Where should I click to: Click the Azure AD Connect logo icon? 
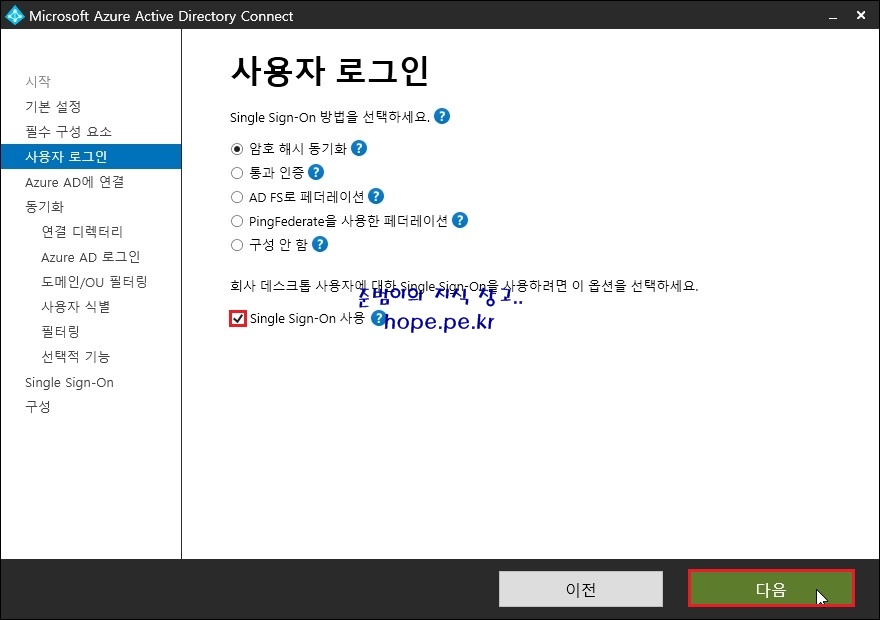pyautogui.click(x=15, y=15)
